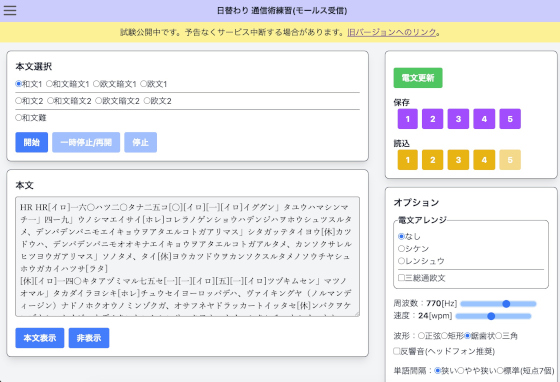Select the 欧文2 radio option

[146, 101]
